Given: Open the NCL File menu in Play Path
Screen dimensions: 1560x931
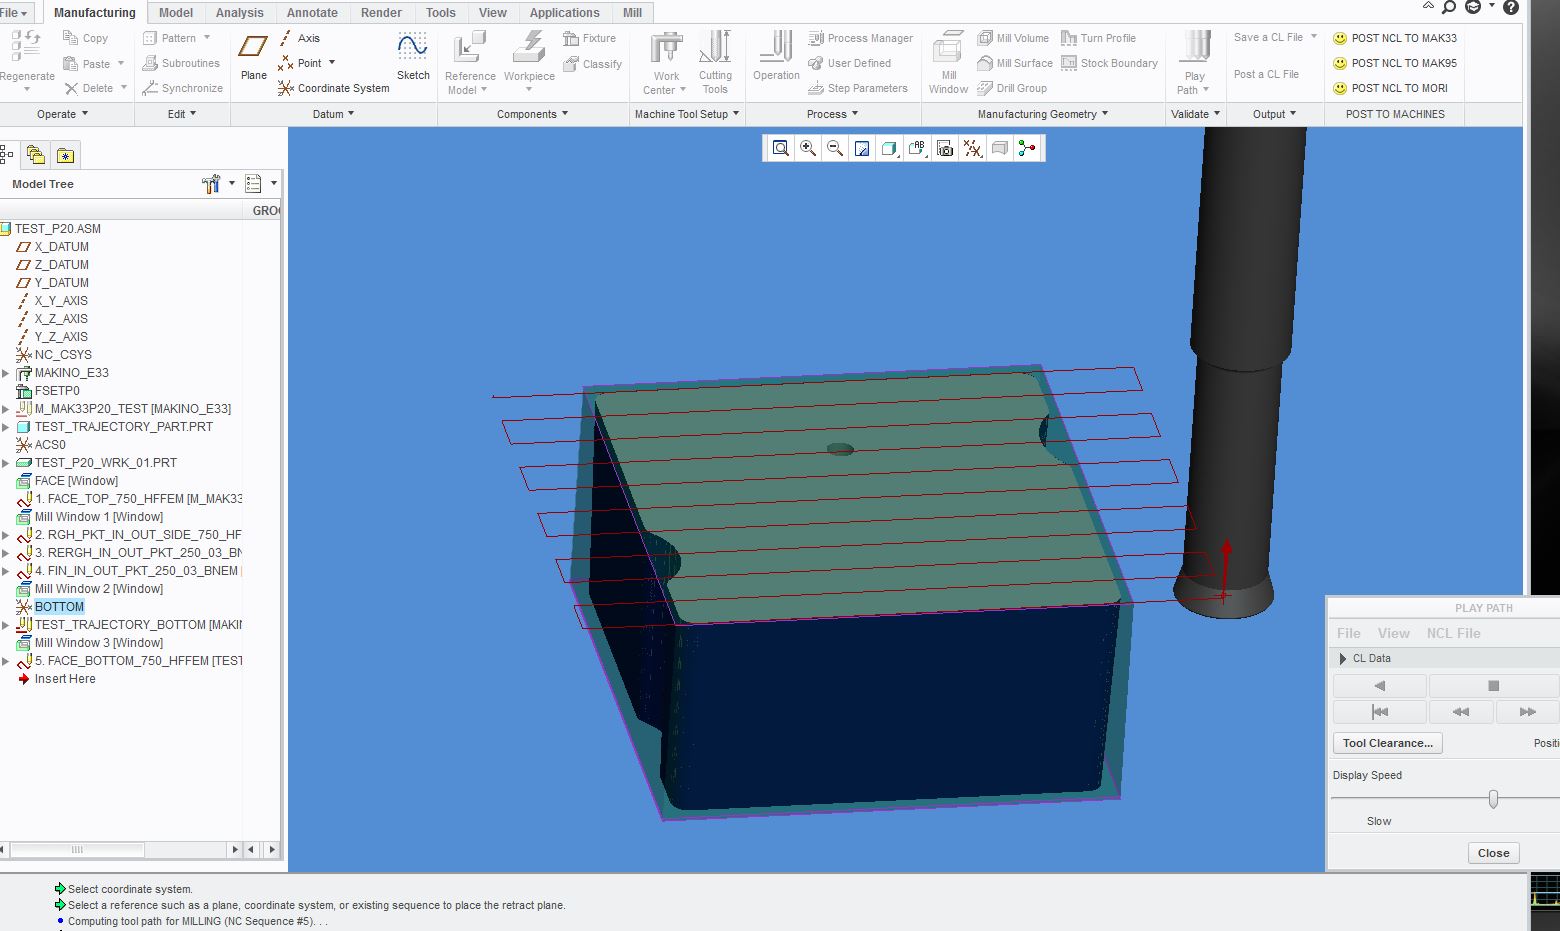Looking at the screenshot, I should 1454,633.
